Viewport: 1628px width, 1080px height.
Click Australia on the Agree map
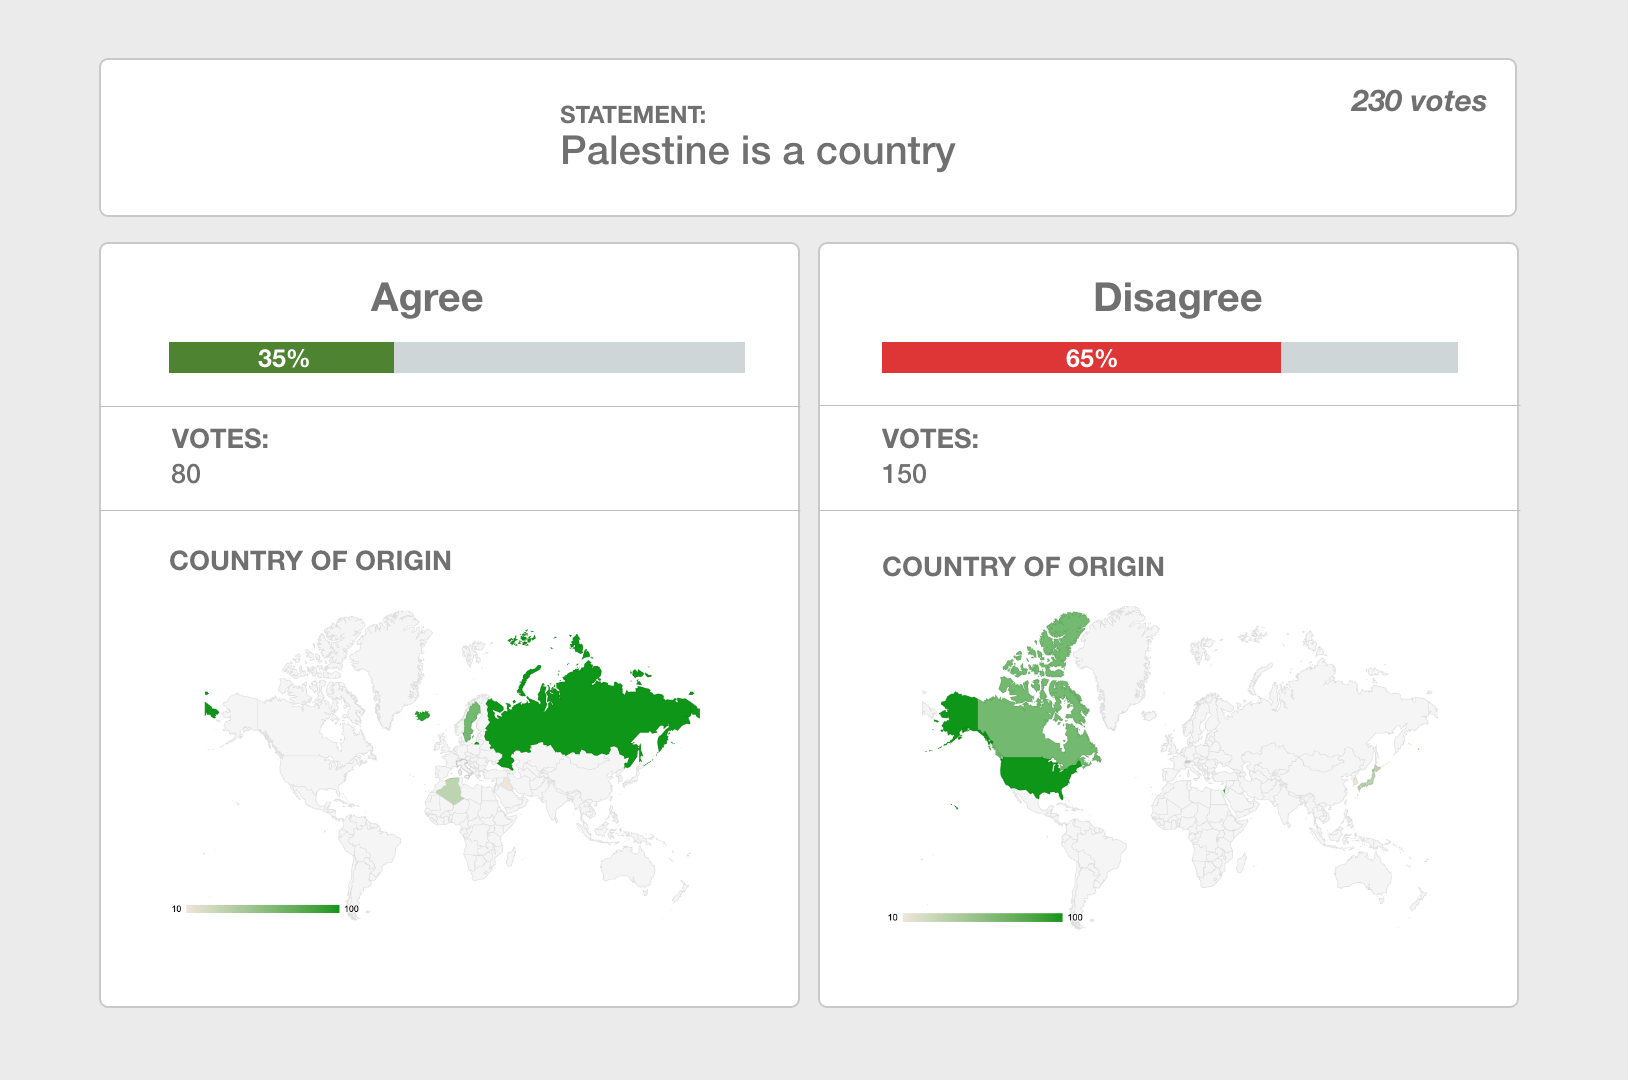pos(630,864)
